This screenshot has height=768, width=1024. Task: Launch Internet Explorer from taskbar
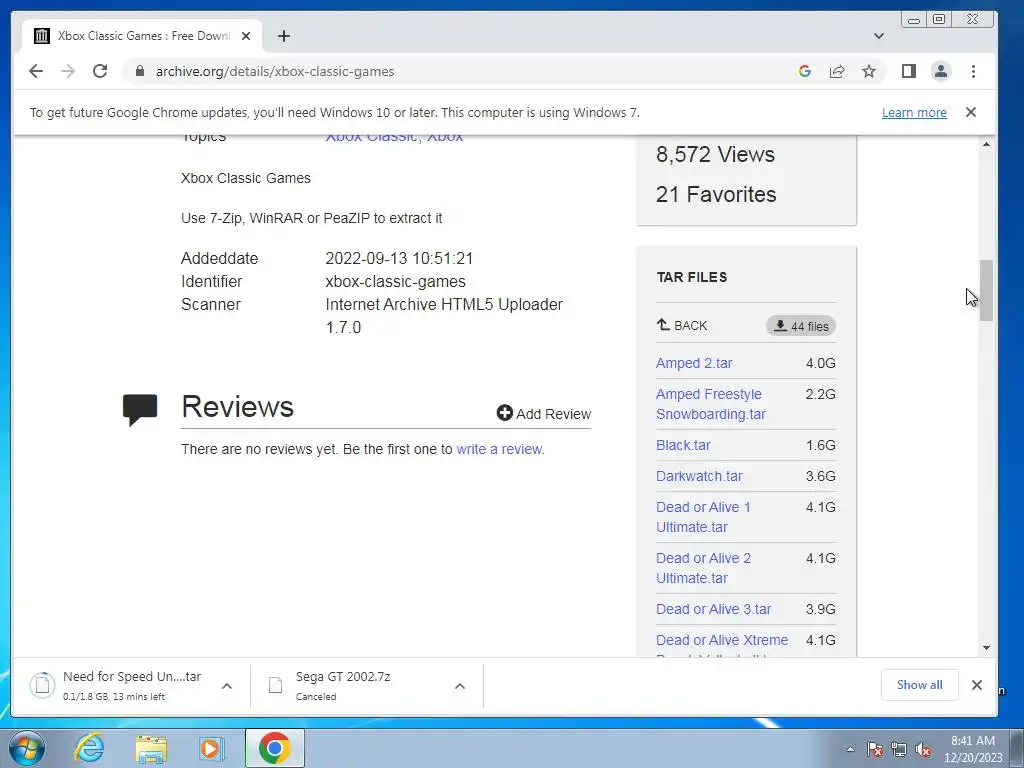[89, 748]
